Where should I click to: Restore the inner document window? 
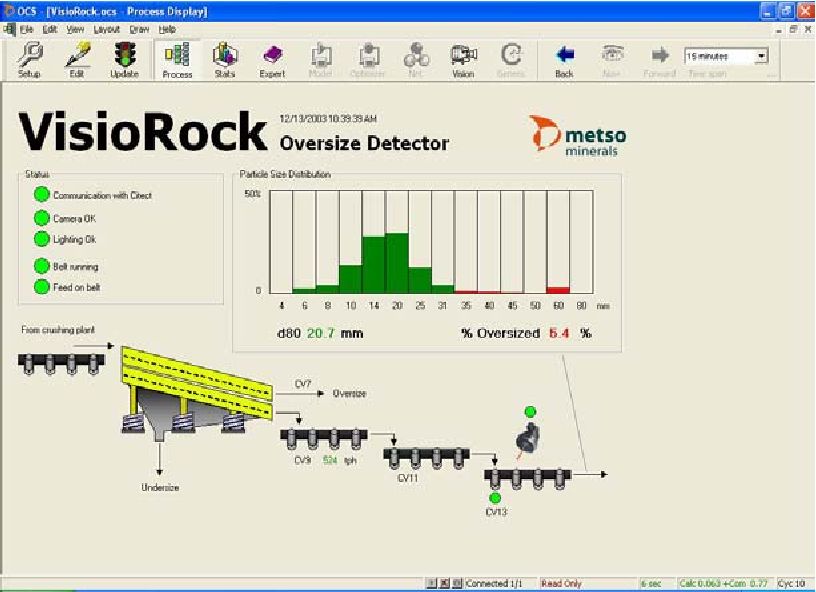tap(793, 30)
